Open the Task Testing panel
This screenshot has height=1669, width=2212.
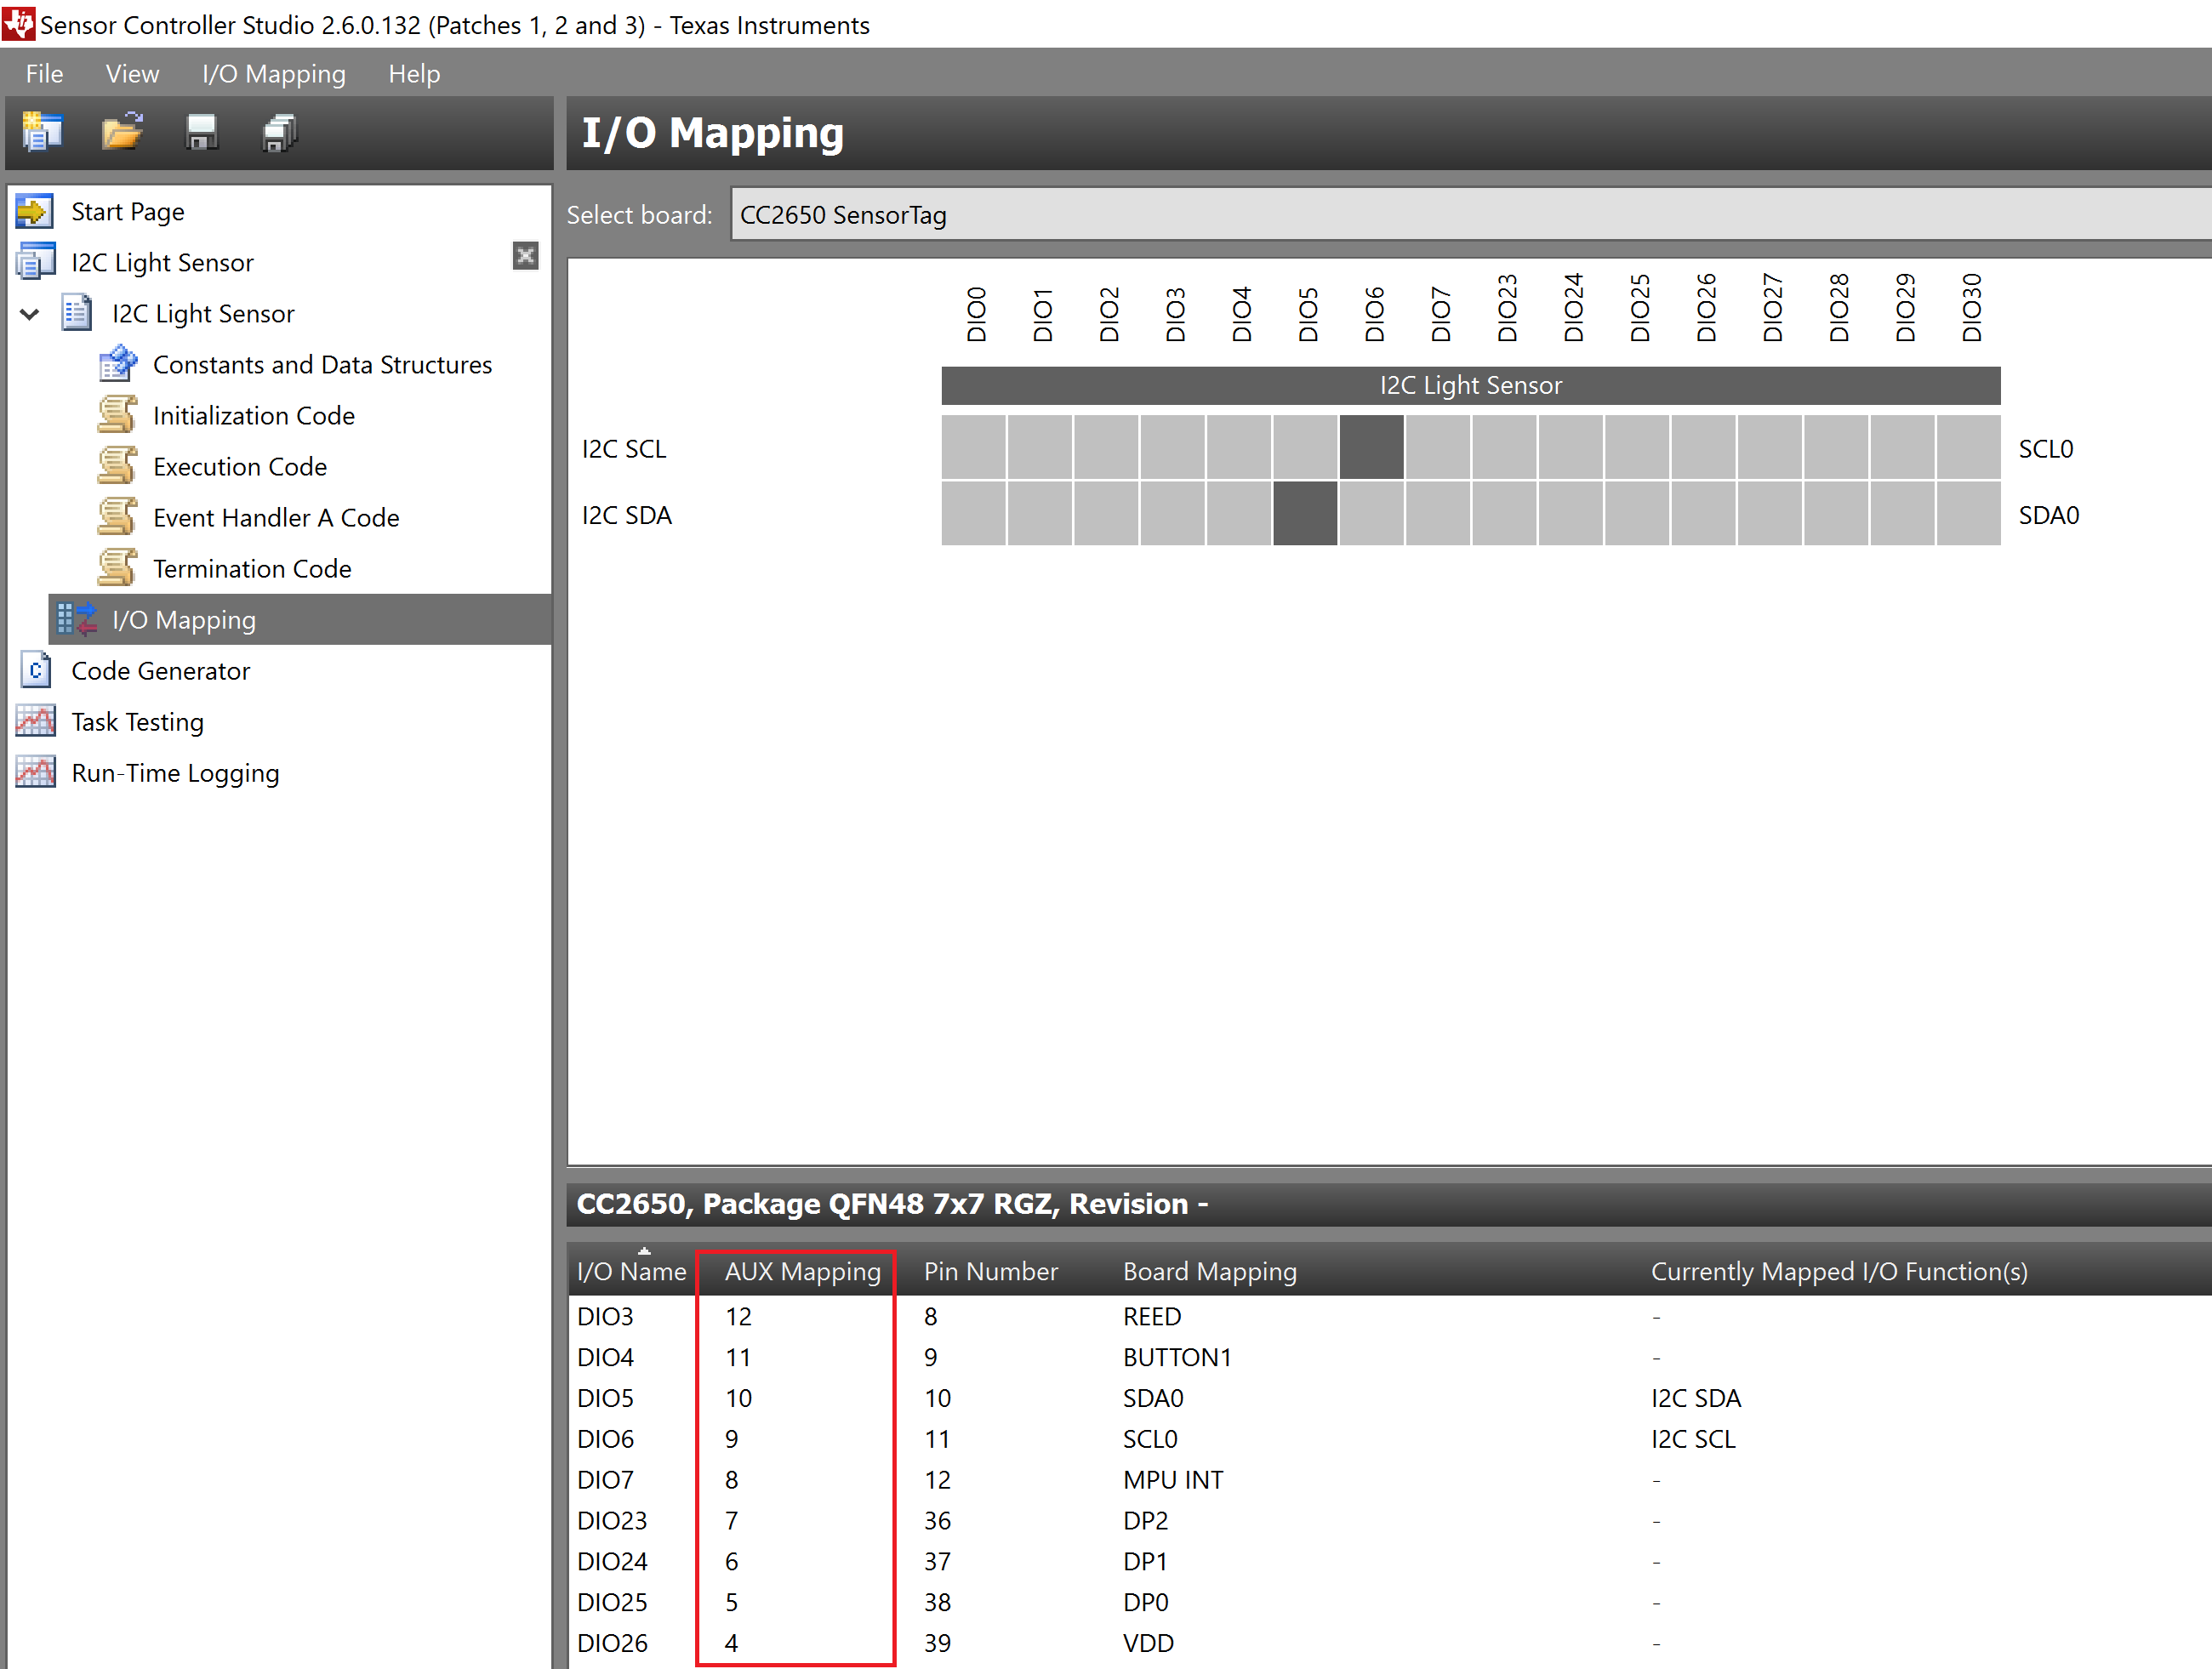[137, 722]
